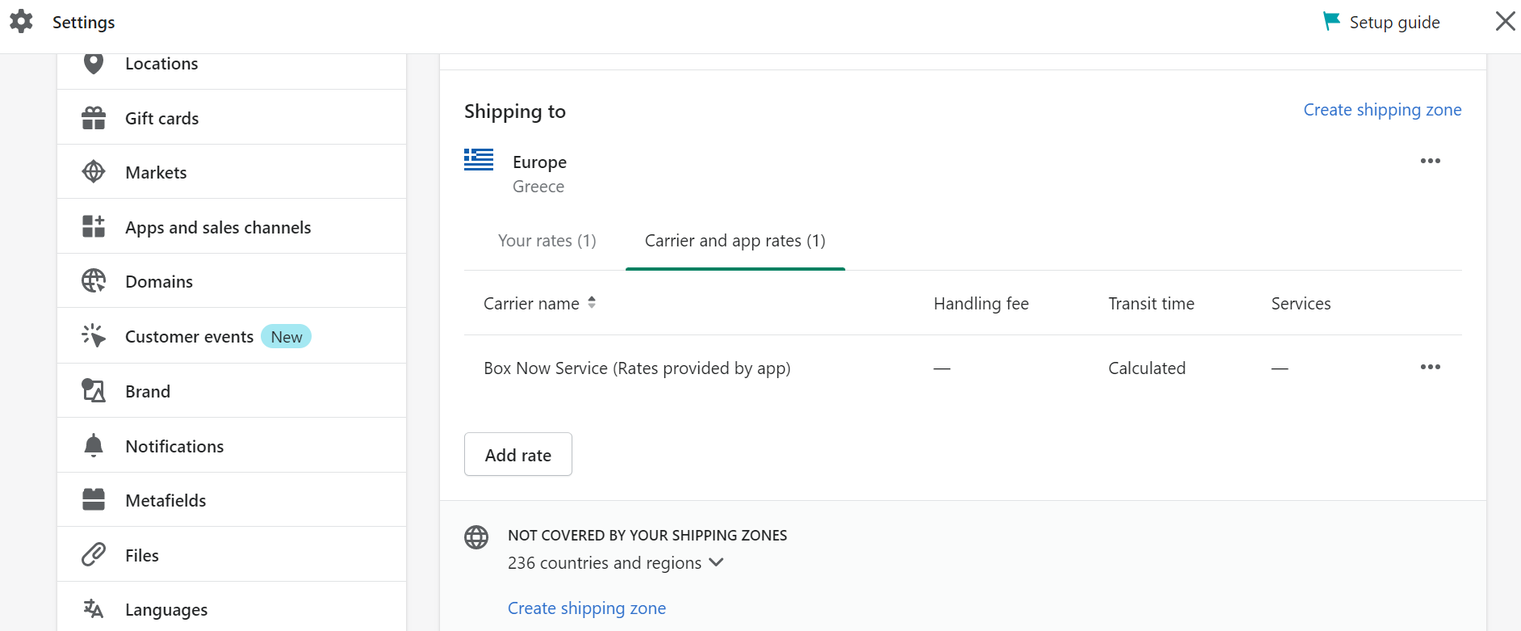Click the Files paperclip icon
Viewport: 1521px width, 631px height.
[93, 555]
